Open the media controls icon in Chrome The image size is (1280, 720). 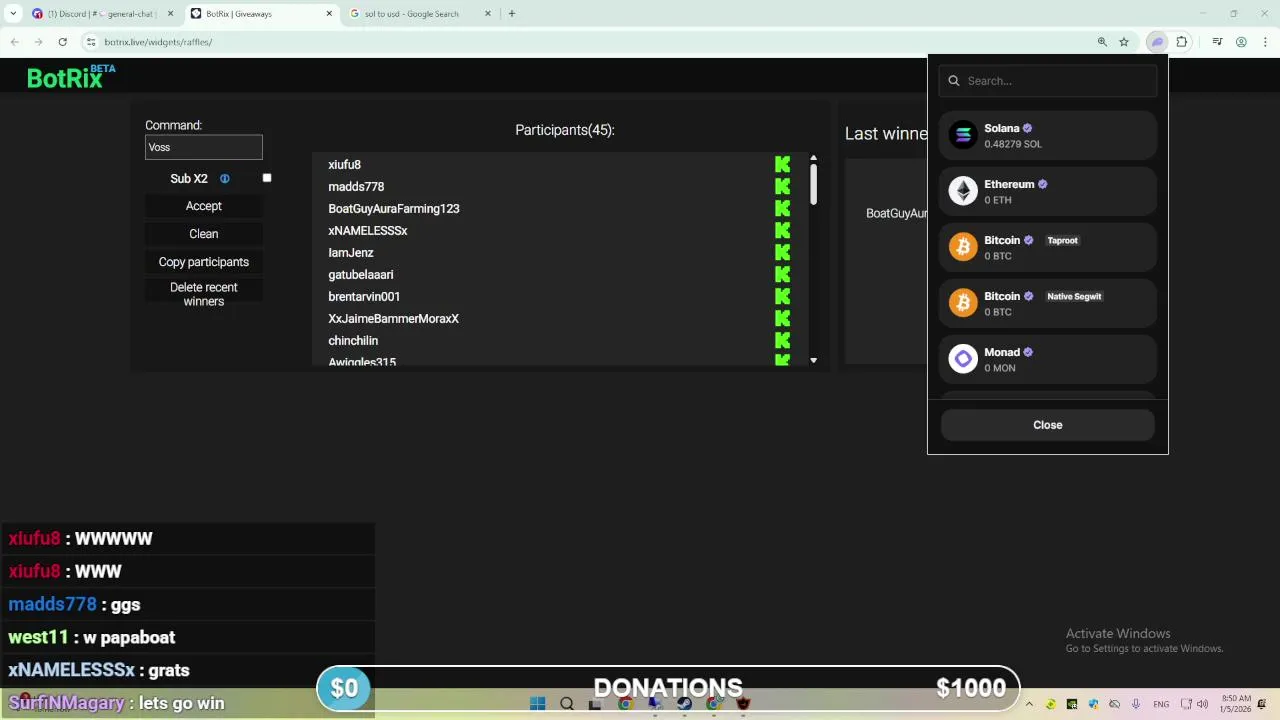tap(1217, 42)
